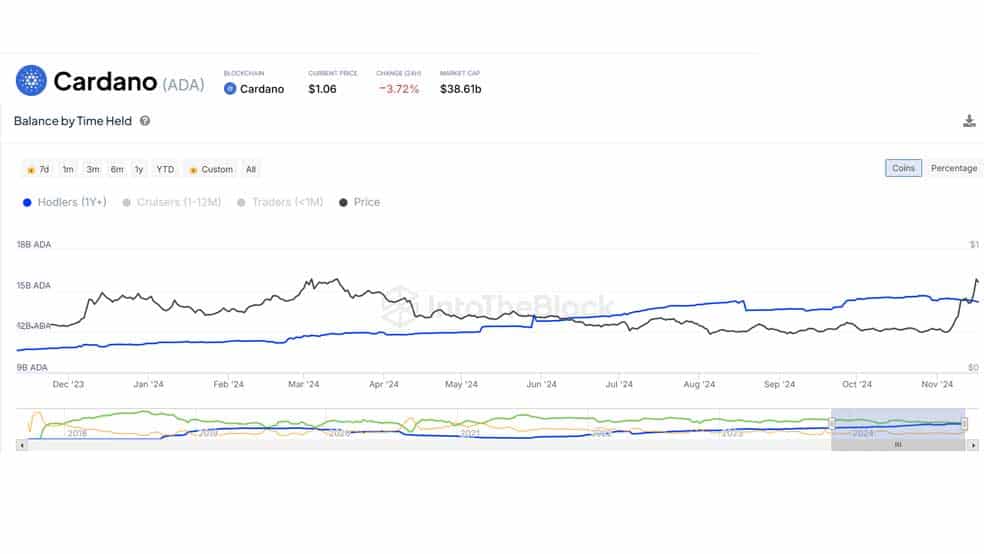Select the 1y time range
The height and width of the screenshot is (554, 984).
pos(139,169)
